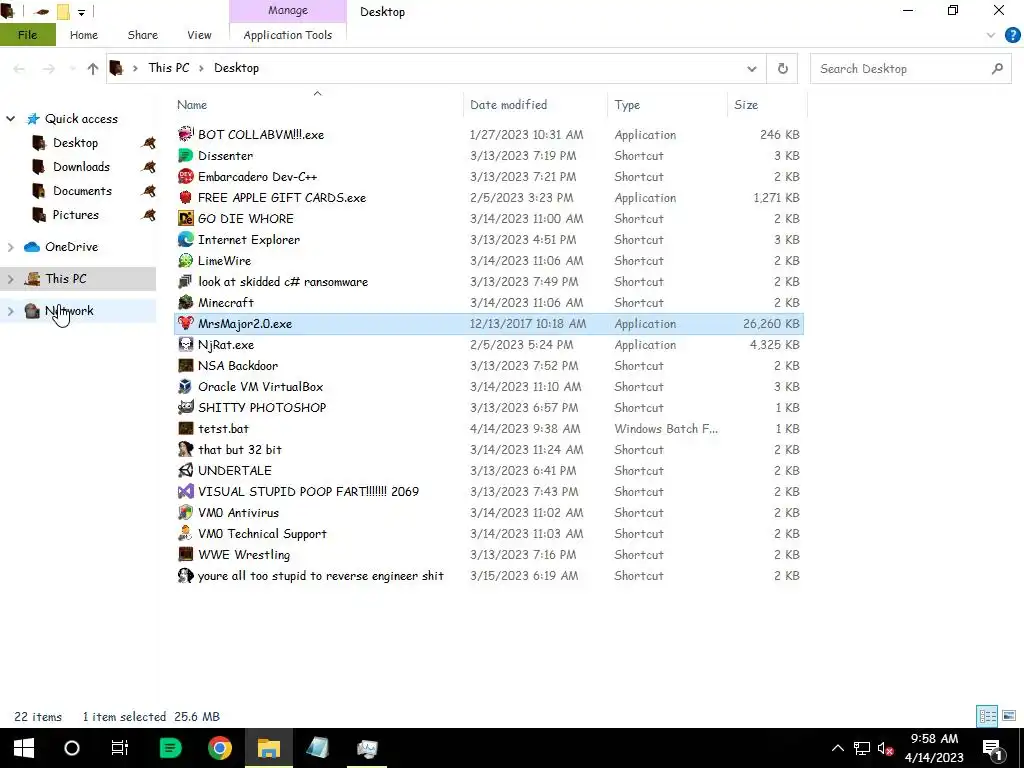Open the Application Tools tab
The width and height of the screenshot is (1024, 768).
[x=287, y=35]
